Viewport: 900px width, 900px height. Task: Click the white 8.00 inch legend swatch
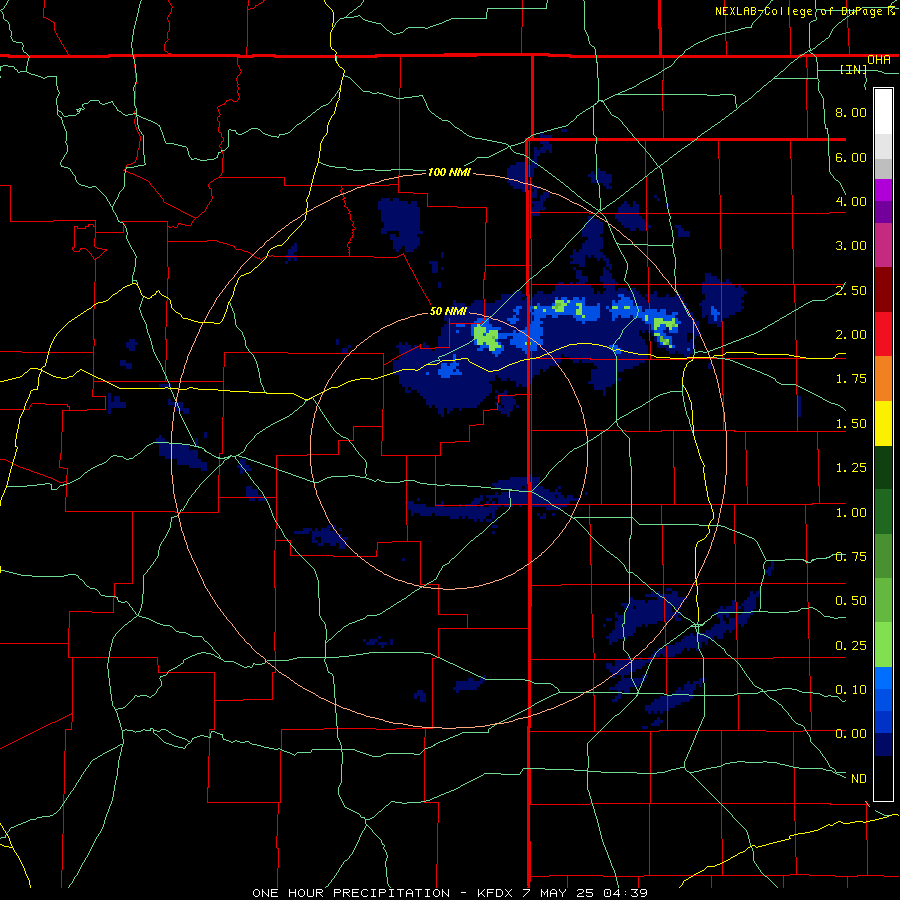(x=883, y=112)
